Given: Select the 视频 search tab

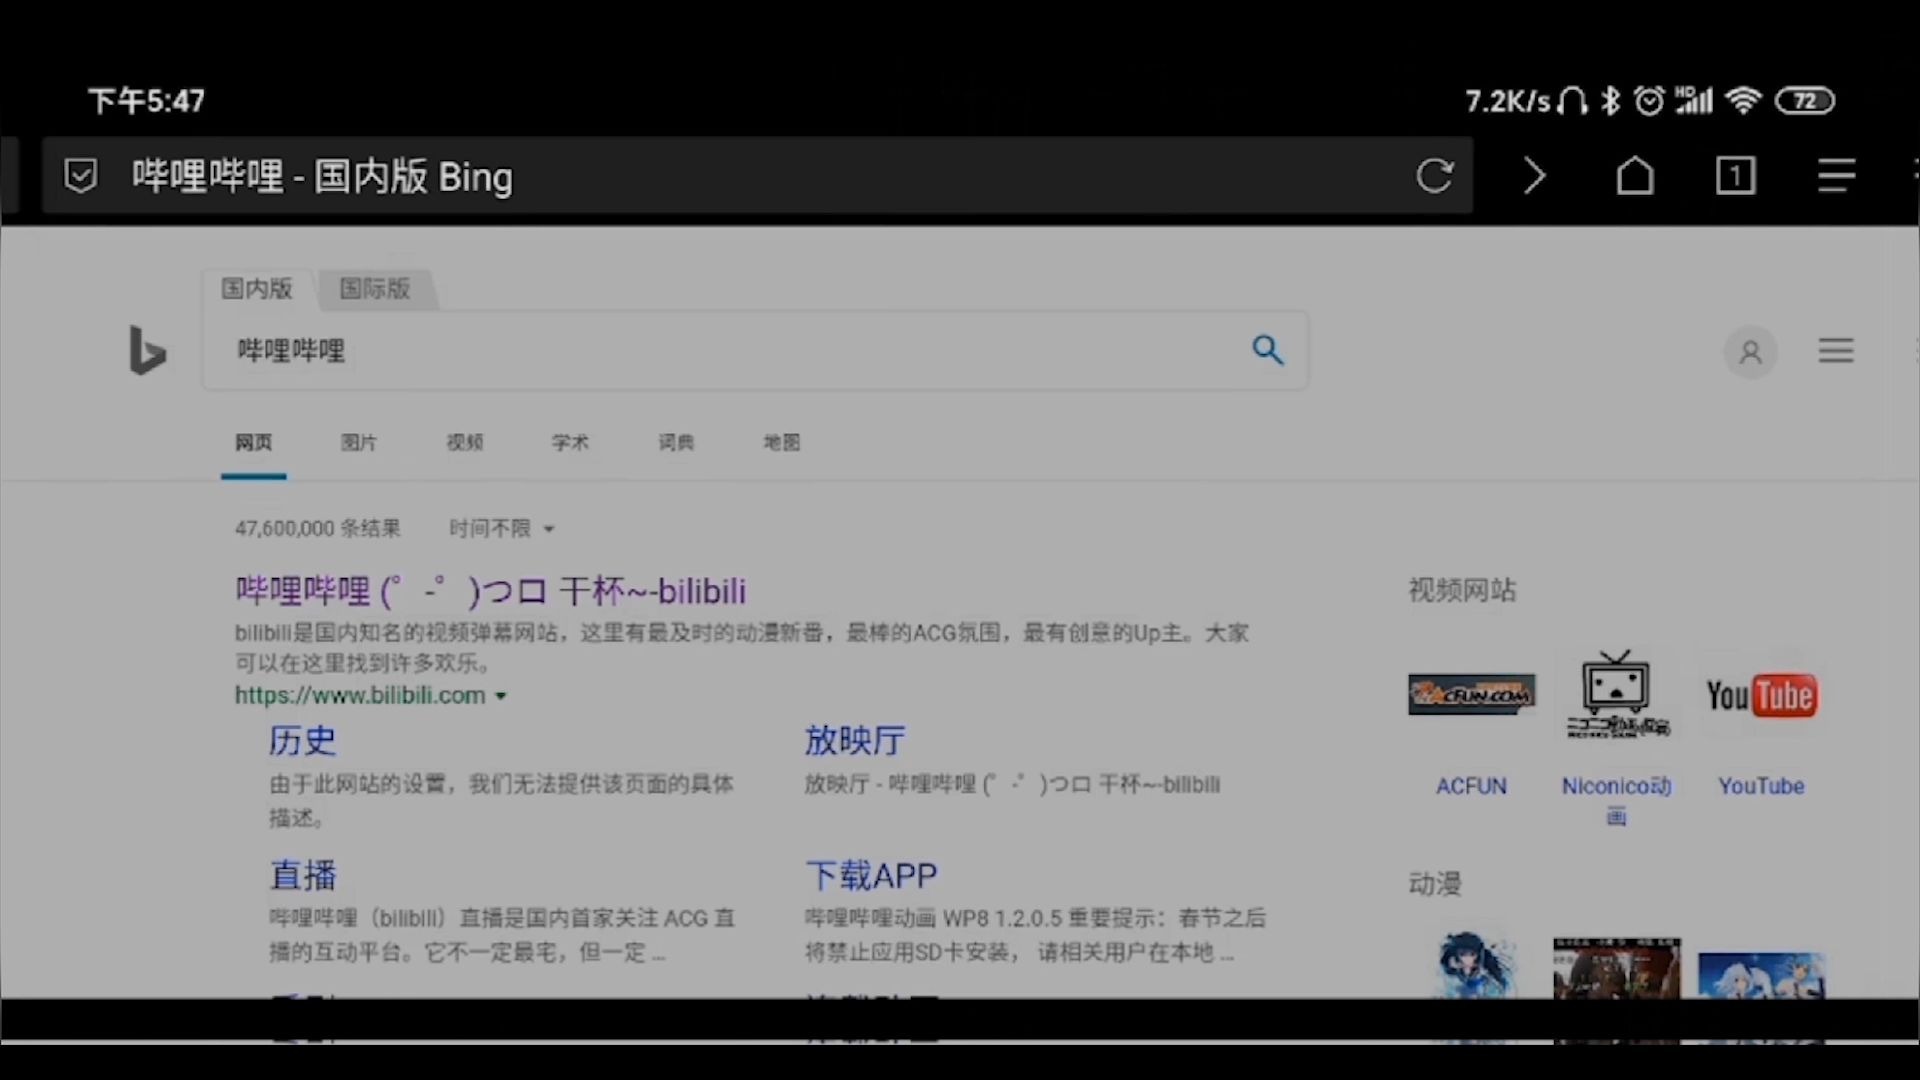Looking at the screenshot, I should pos(465,442).
